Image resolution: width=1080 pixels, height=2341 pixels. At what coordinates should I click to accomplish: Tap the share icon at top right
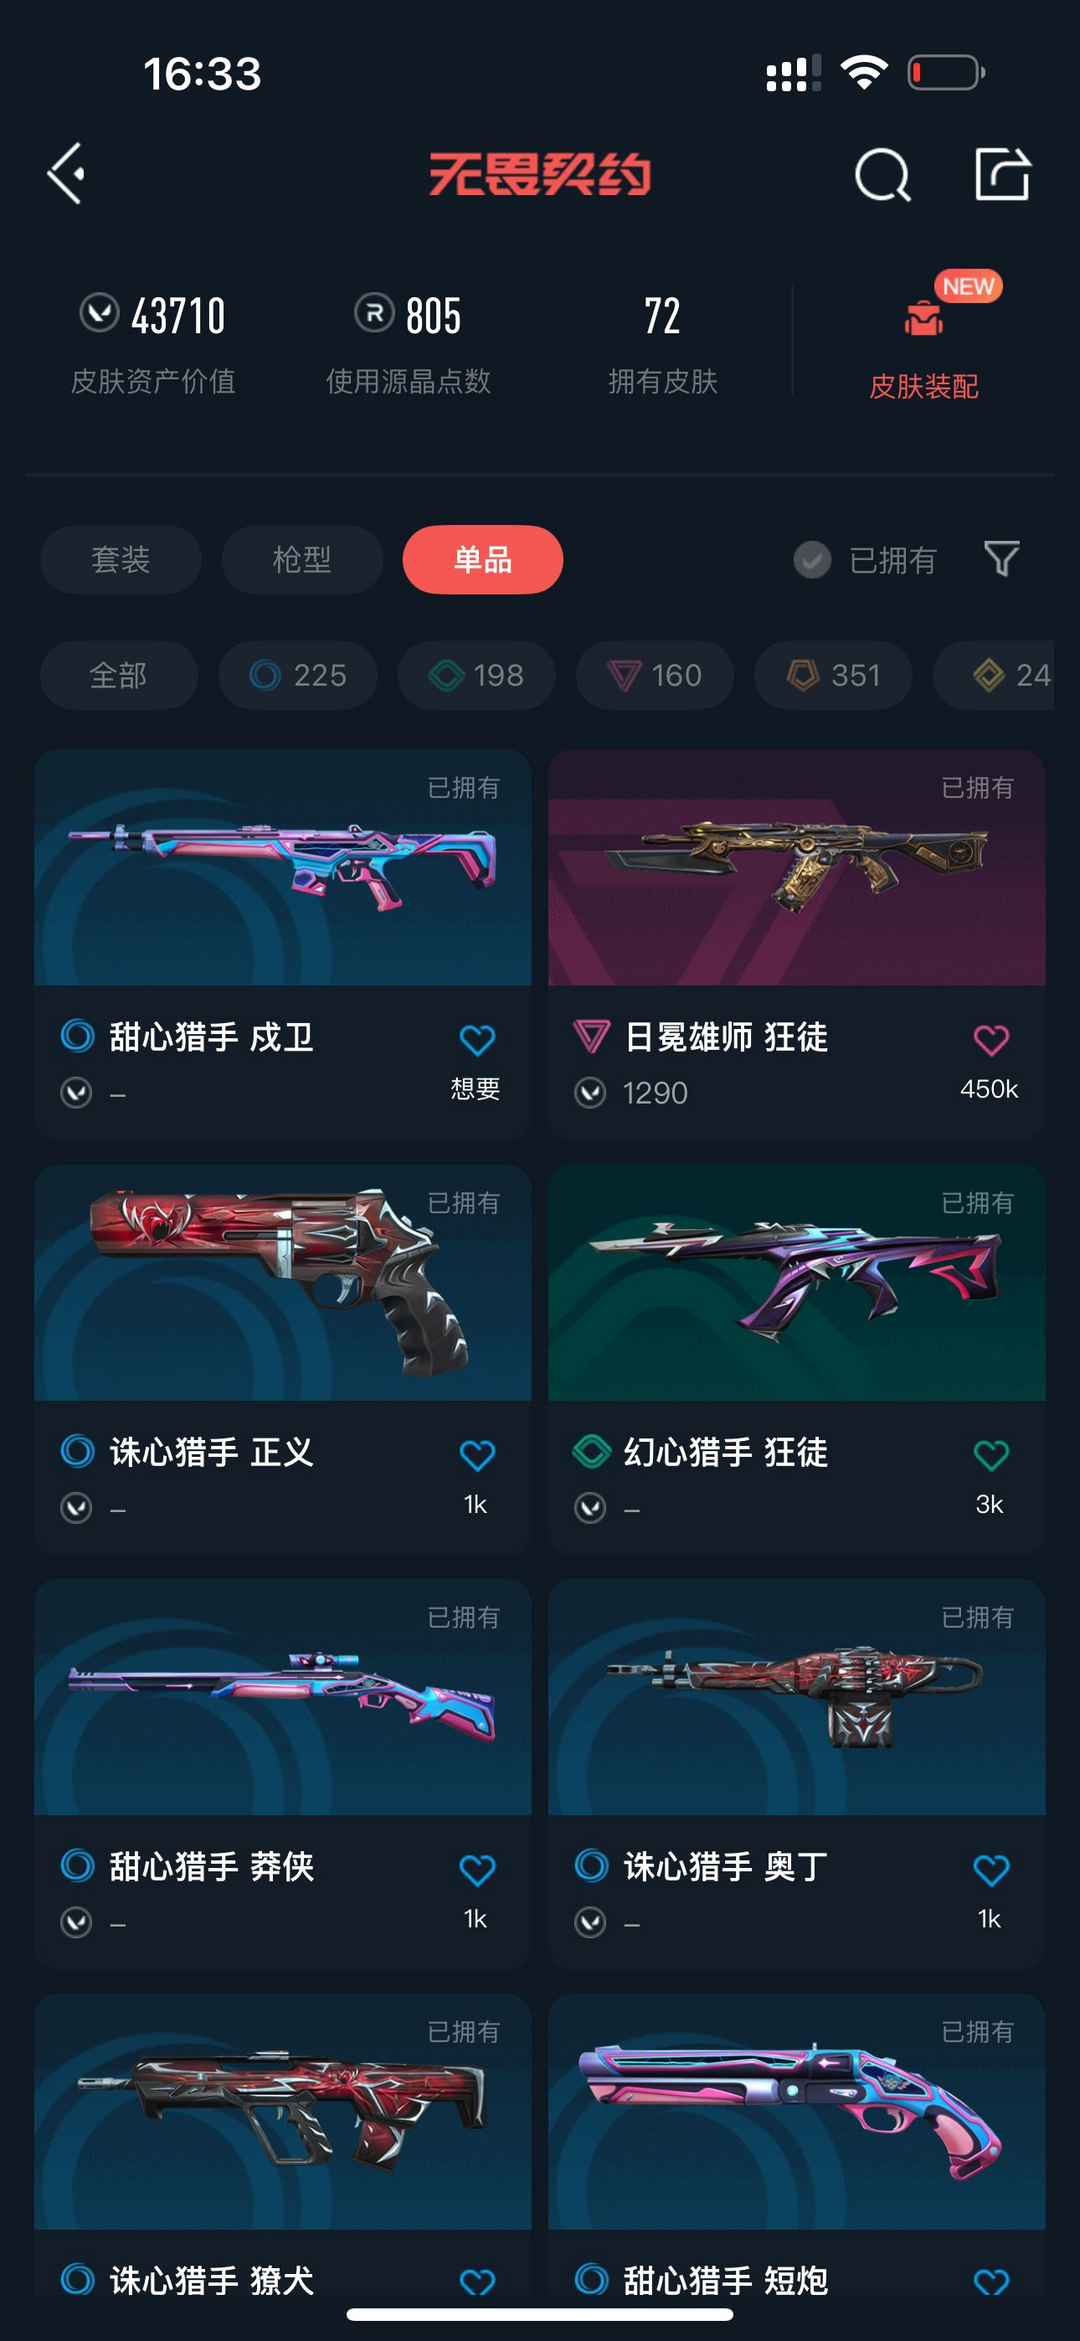click(1002, 174)
